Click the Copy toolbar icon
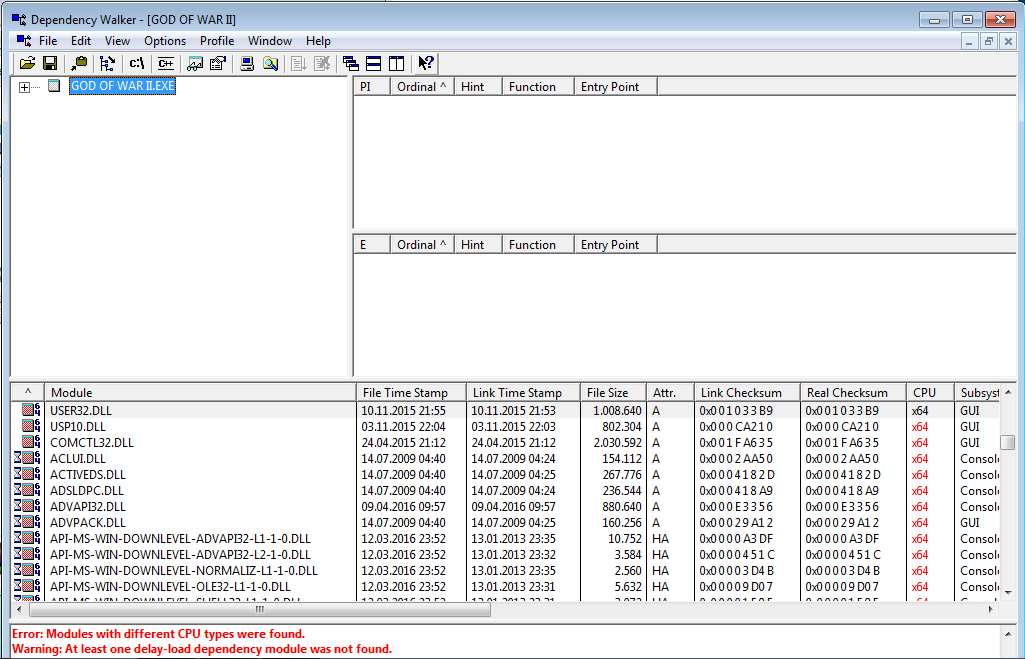The width and height of the screenshot is (1025, 659). pos(79,63)
